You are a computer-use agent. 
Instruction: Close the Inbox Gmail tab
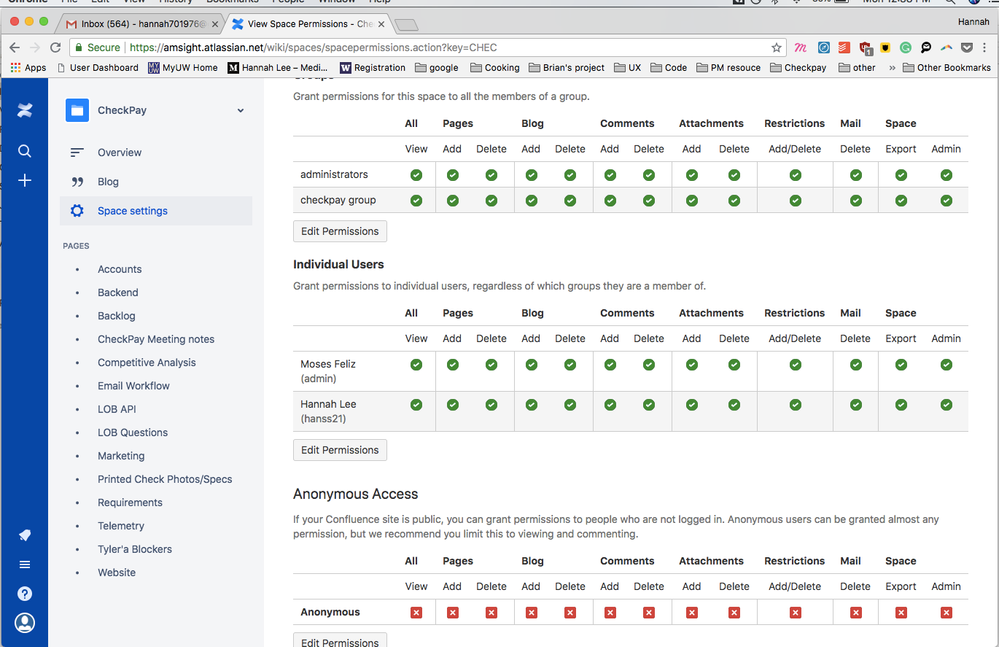pyautogui.click(x=215, y=24)
